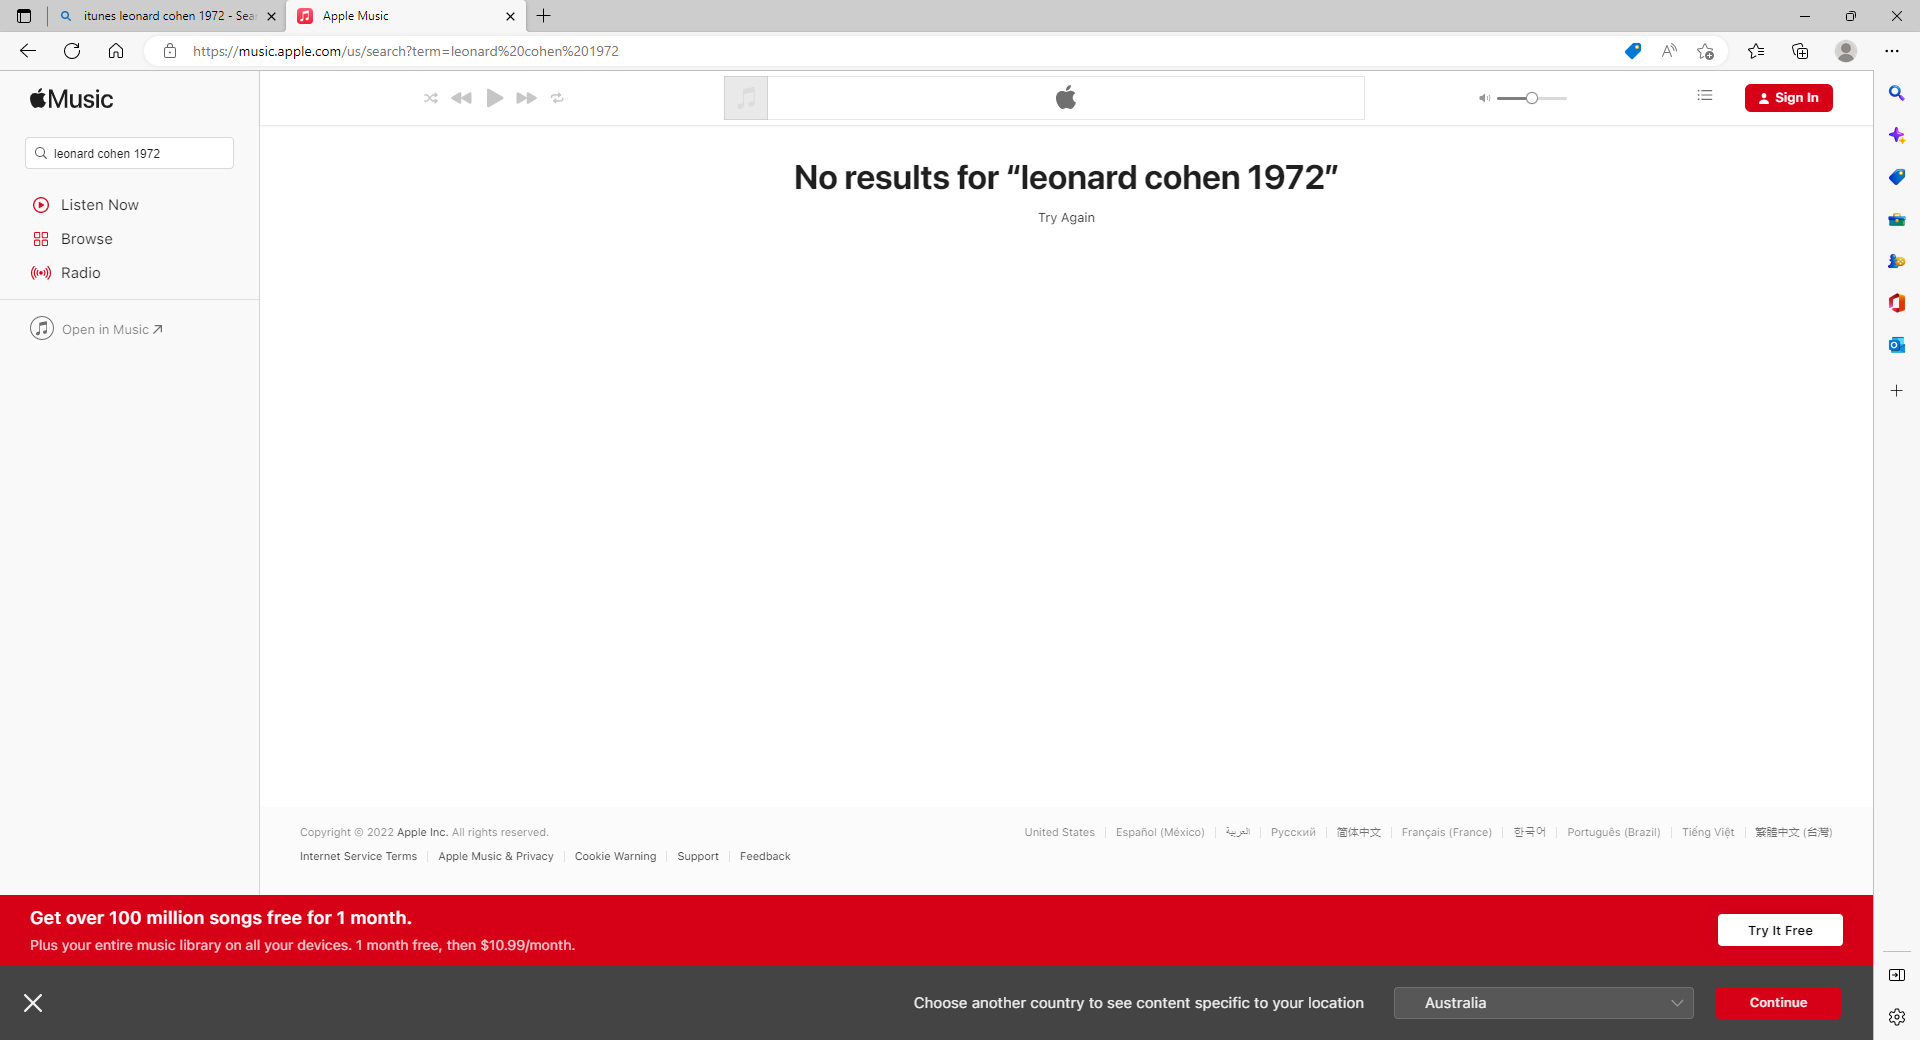Viewport: 1920px width, 1040px height.
Task: Click the Apple Inc. link
Action: pos(422,832)
